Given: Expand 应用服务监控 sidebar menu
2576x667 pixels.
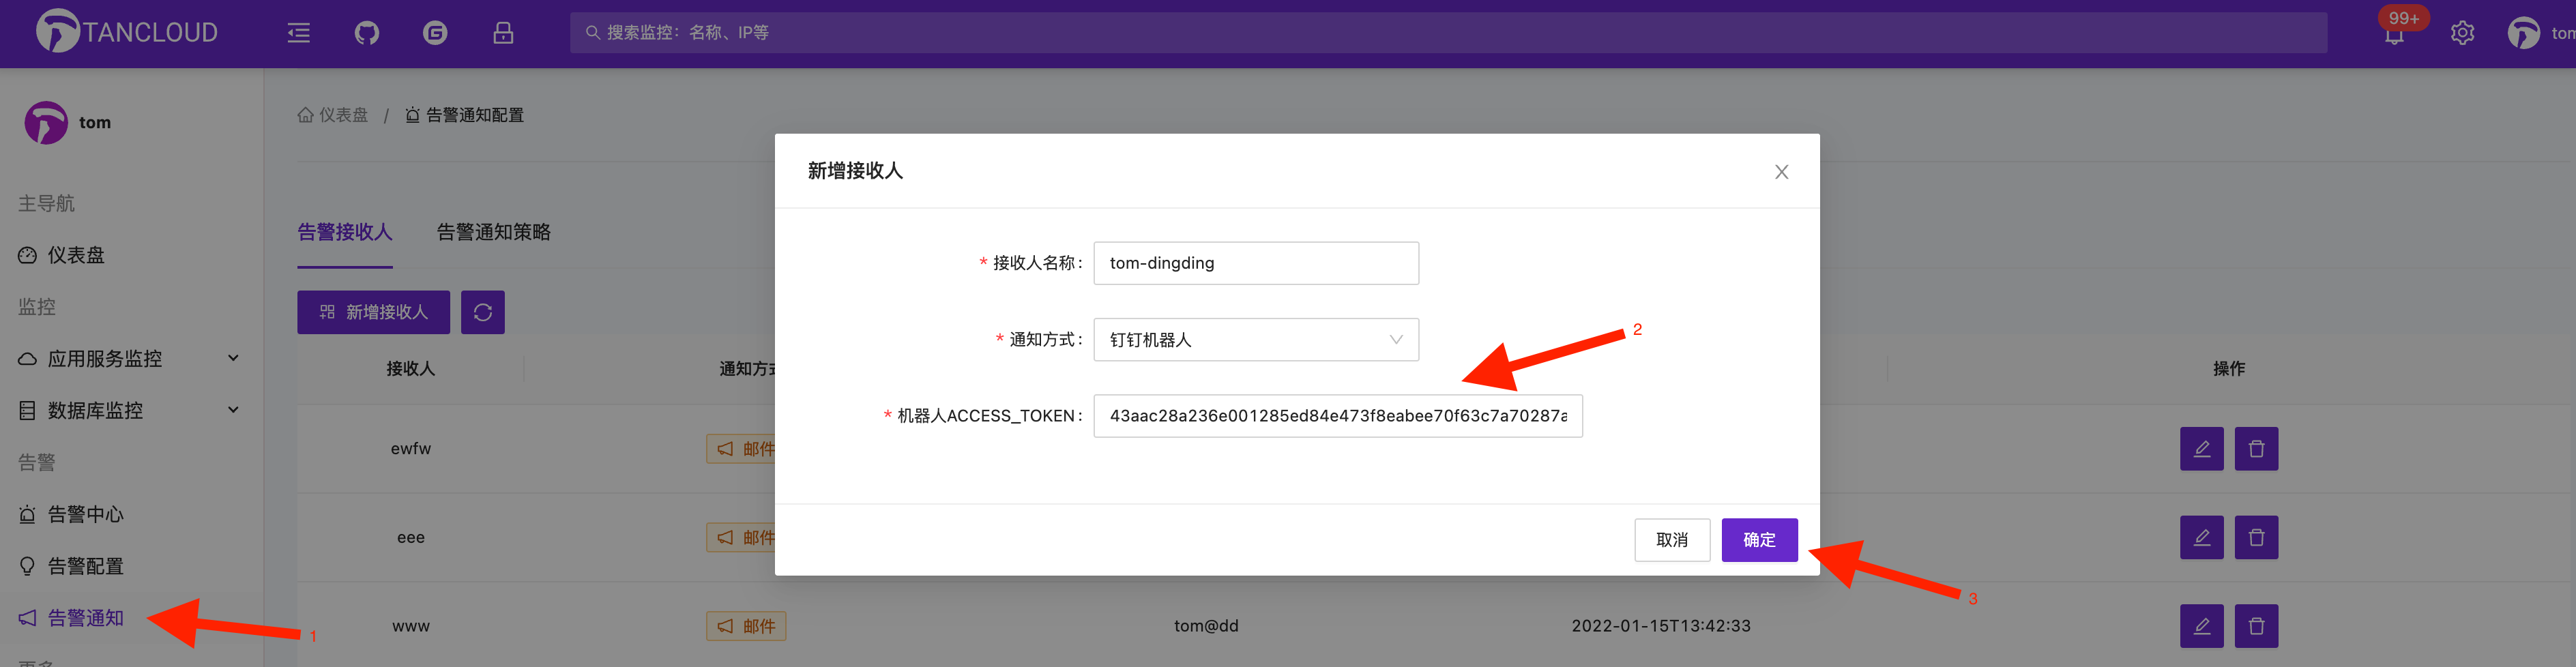Looking at the screenshot, I should point(130,359).
